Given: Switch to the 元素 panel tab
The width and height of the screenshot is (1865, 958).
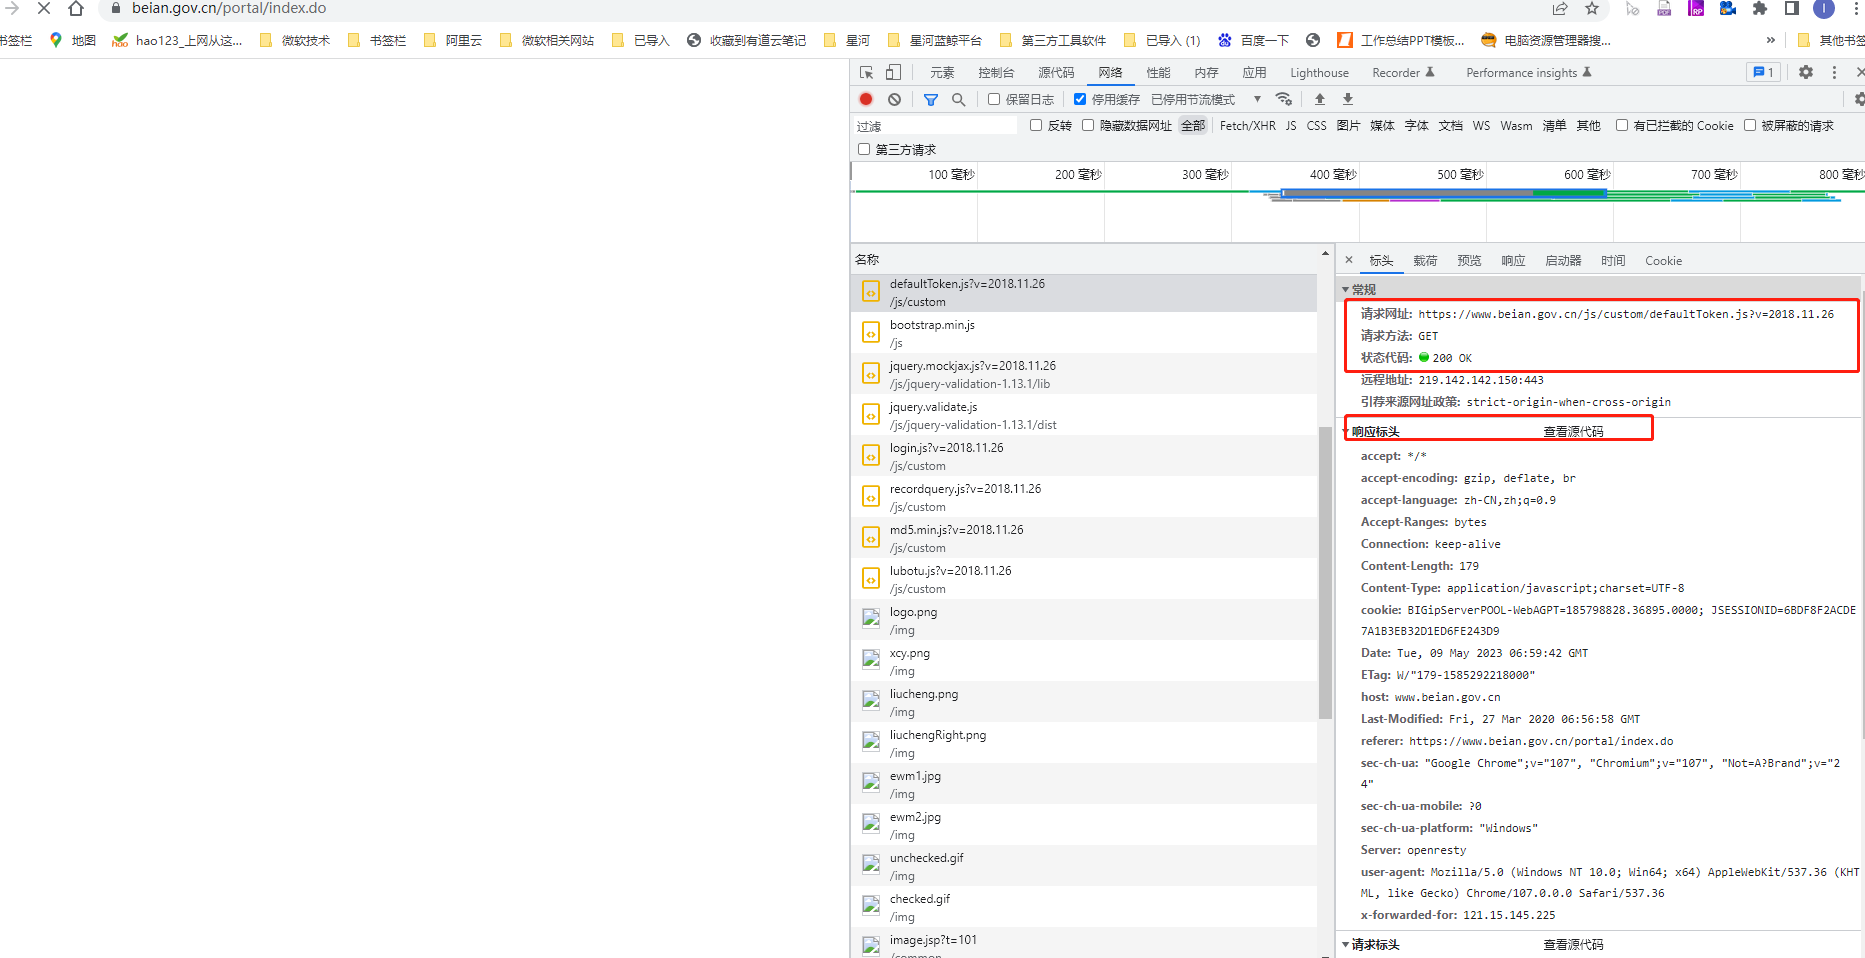Looking at the screenshot, I should click(x=942, y=72).
